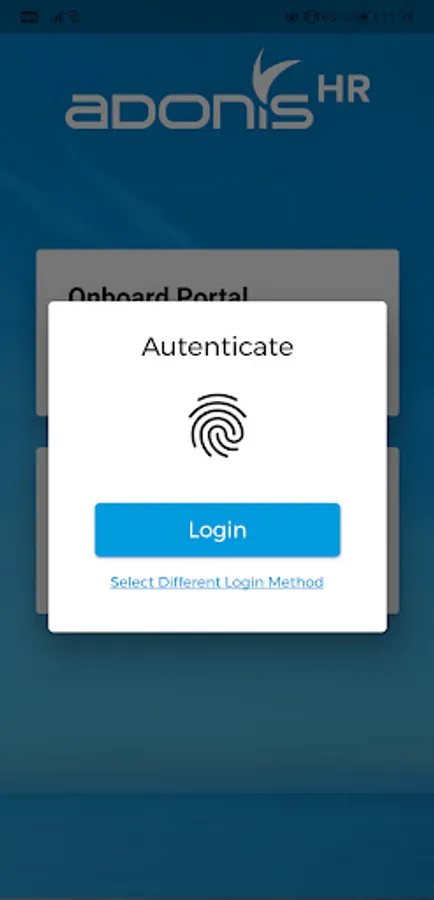Click the Adonis HR logo

pos(217,90)
